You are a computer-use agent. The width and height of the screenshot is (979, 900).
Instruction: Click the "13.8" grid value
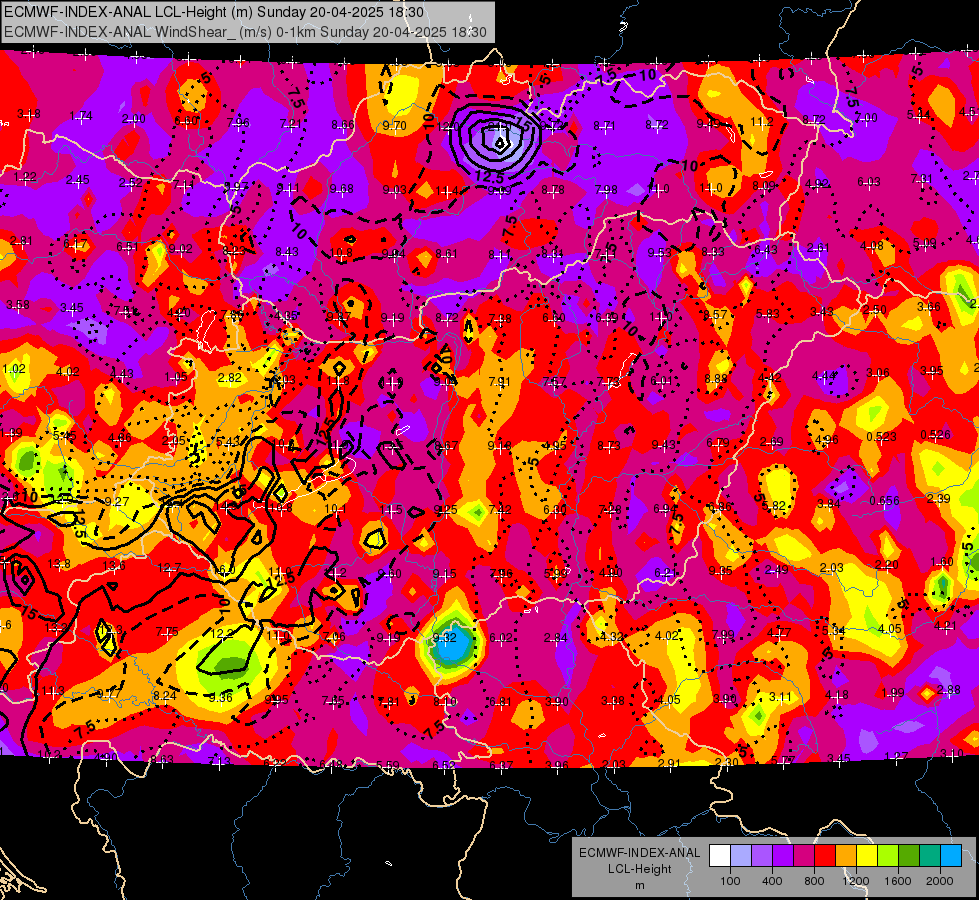pyautogui.click(x=59, y=564)
